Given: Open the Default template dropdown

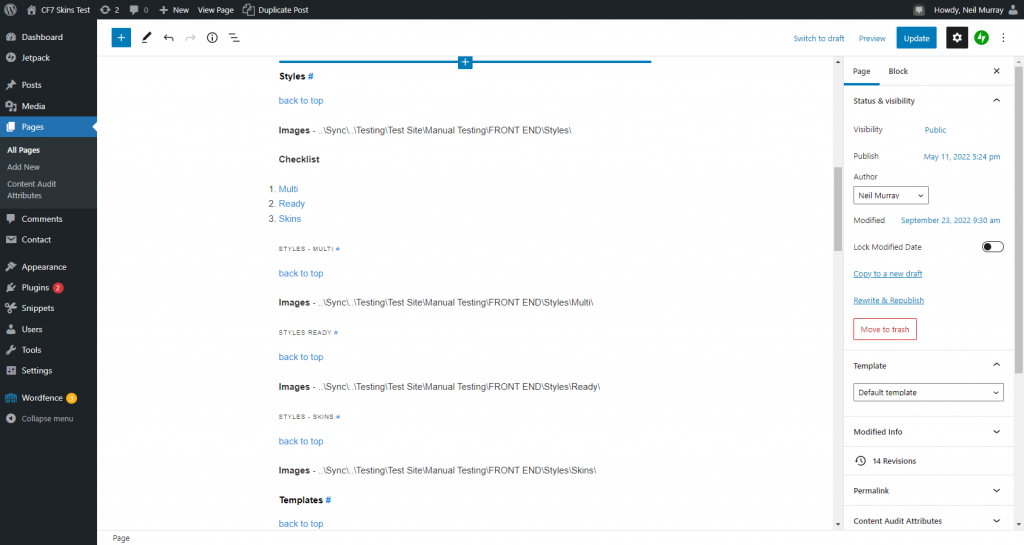Looking at the screenshot, I should pyautogui.click(x=928, y=393).
